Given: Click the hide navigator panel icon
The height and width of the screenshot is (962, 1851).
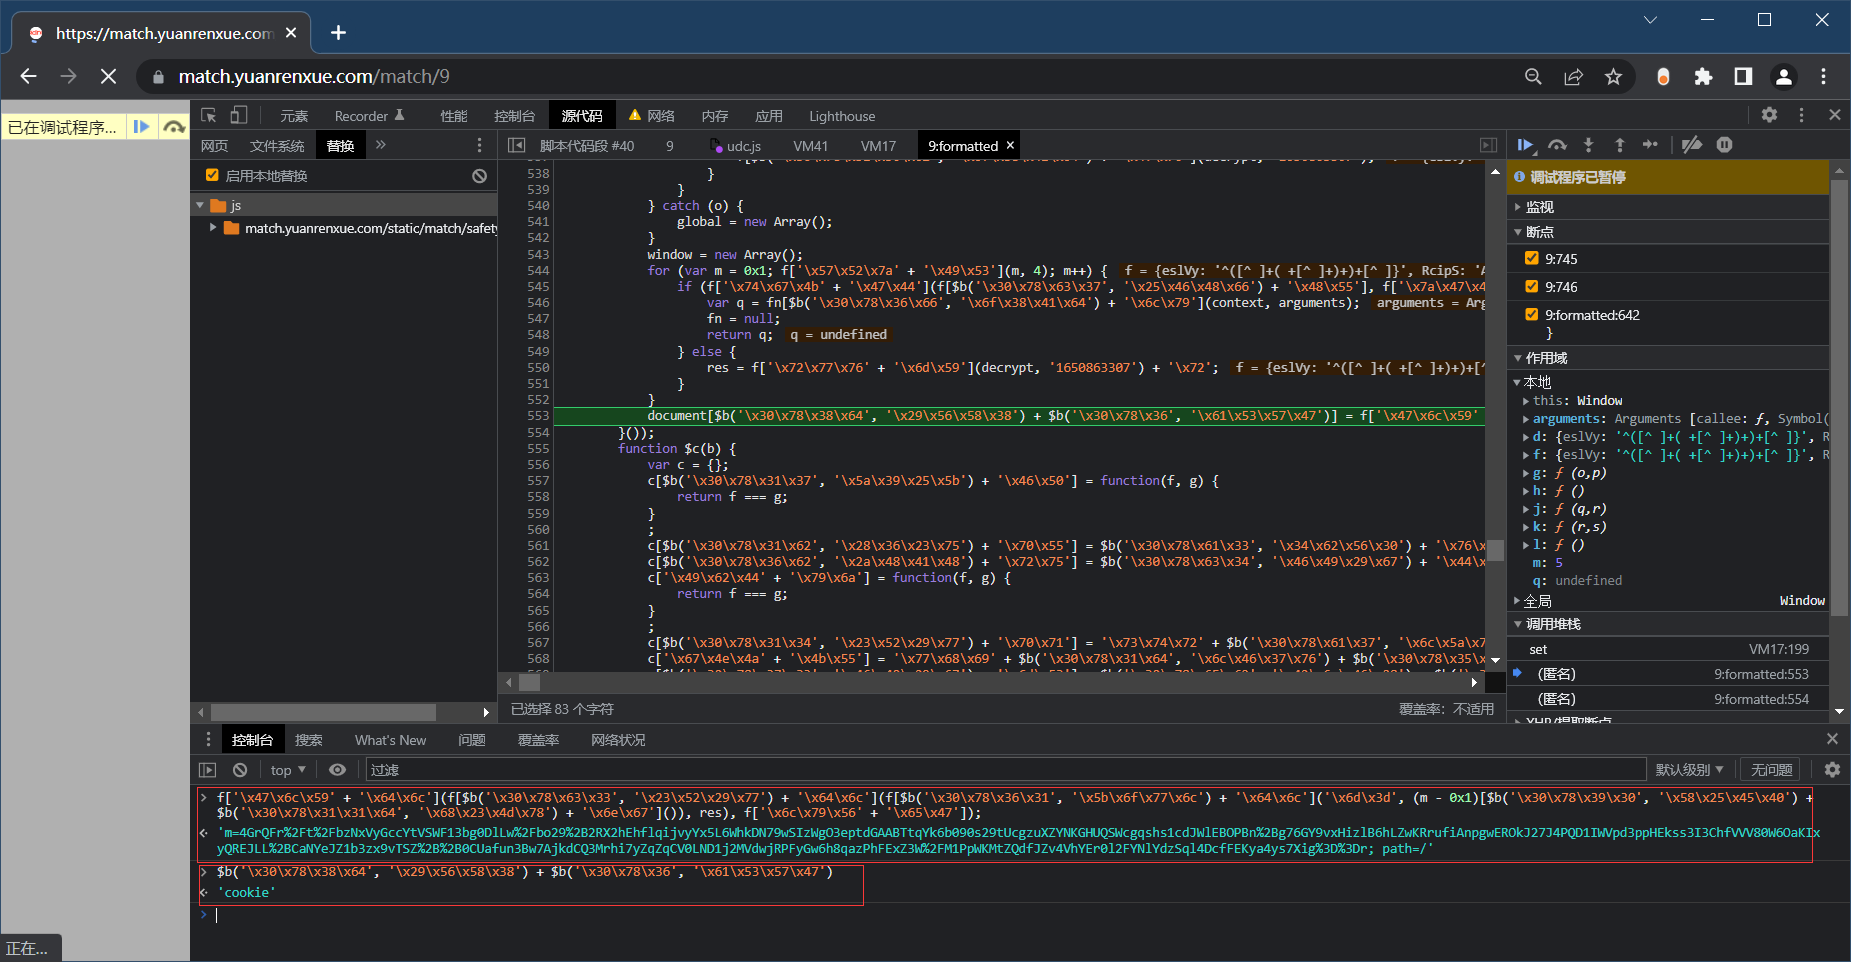Looking at the screenshot, I should [x=516, y=145].
